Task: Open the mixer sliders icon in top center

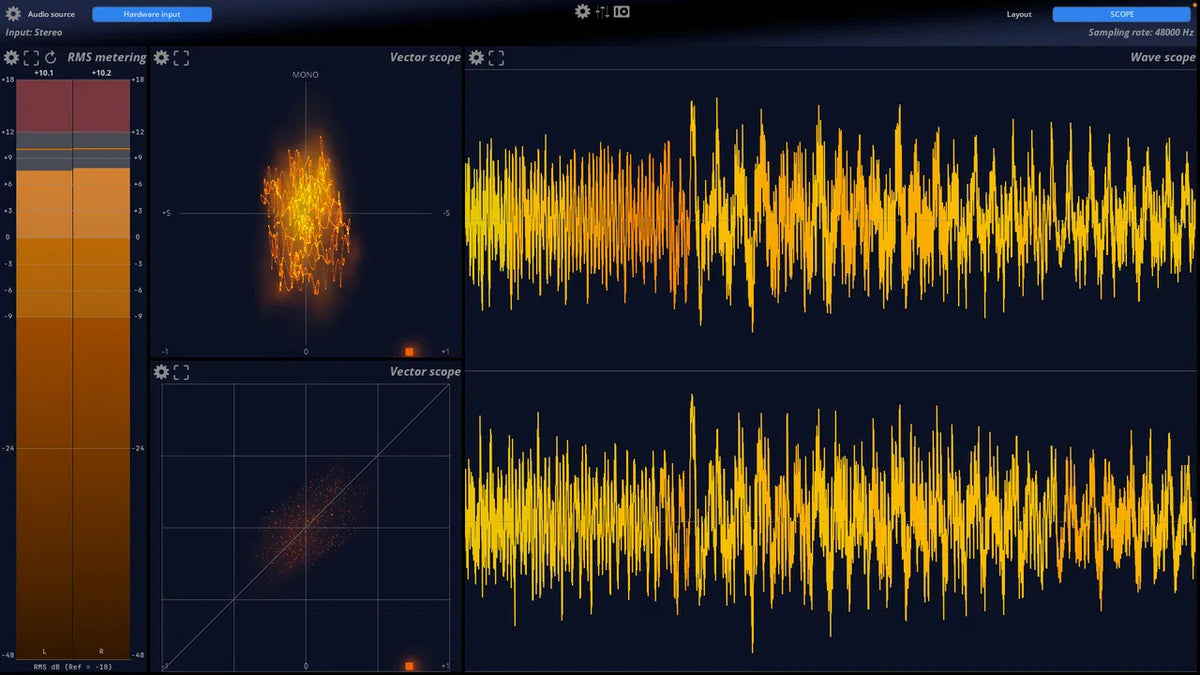Action: (x=602, y=12)
